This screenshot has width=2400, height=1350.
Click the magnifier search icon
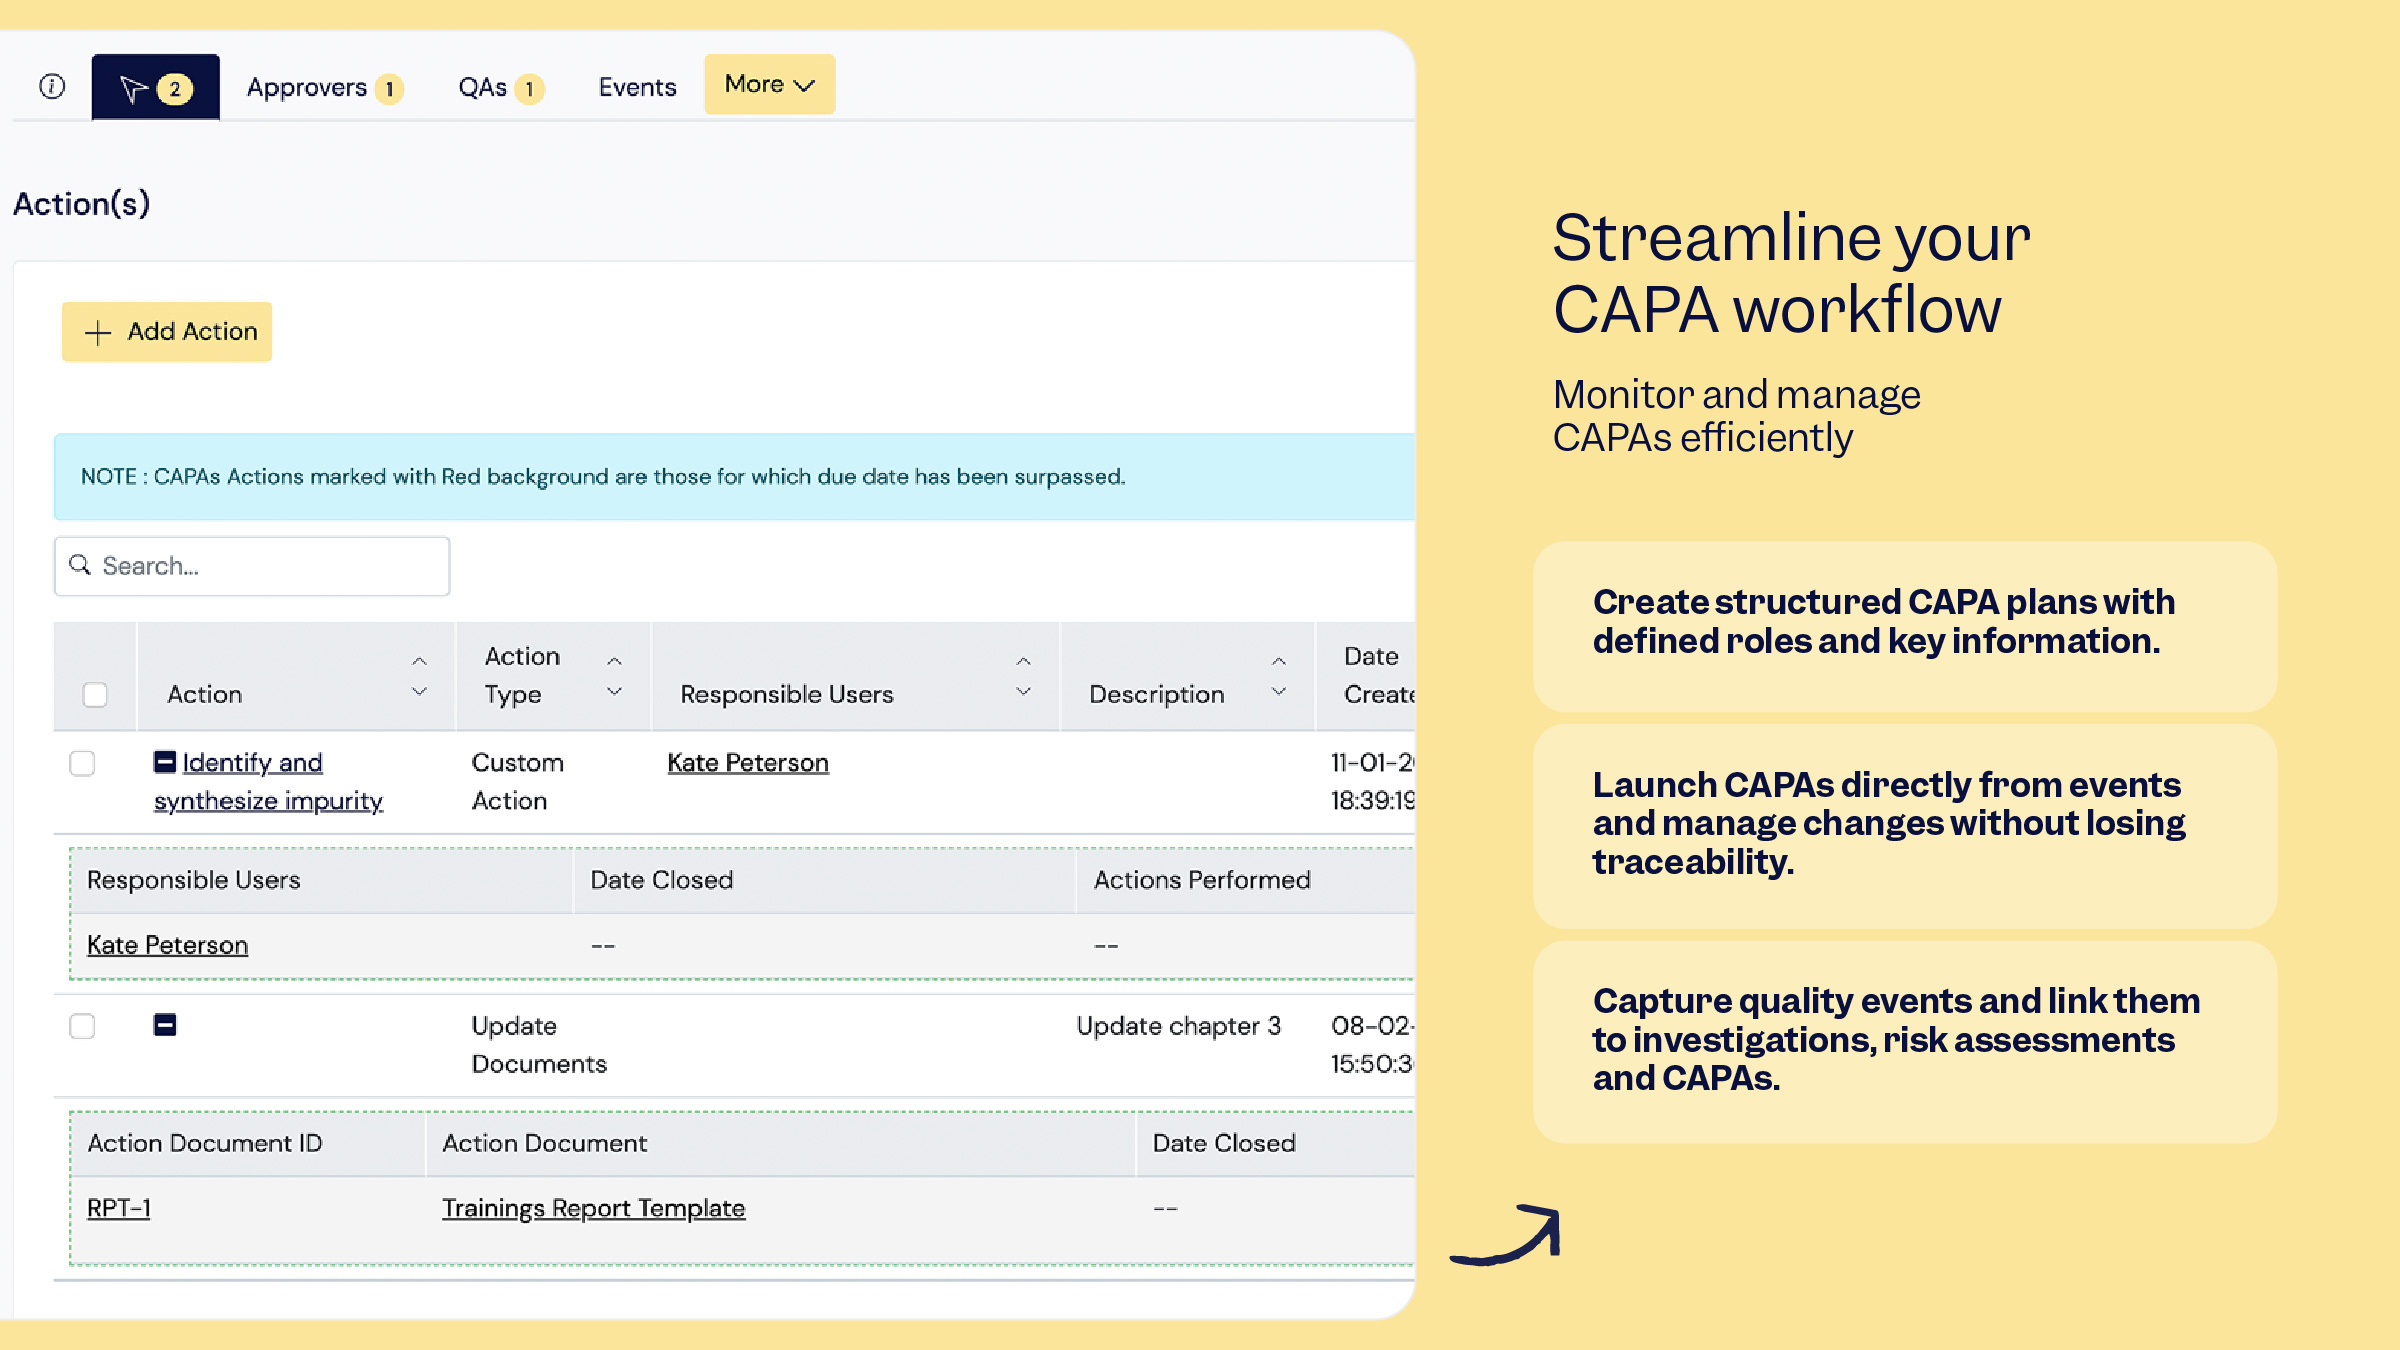pos(80,565)
